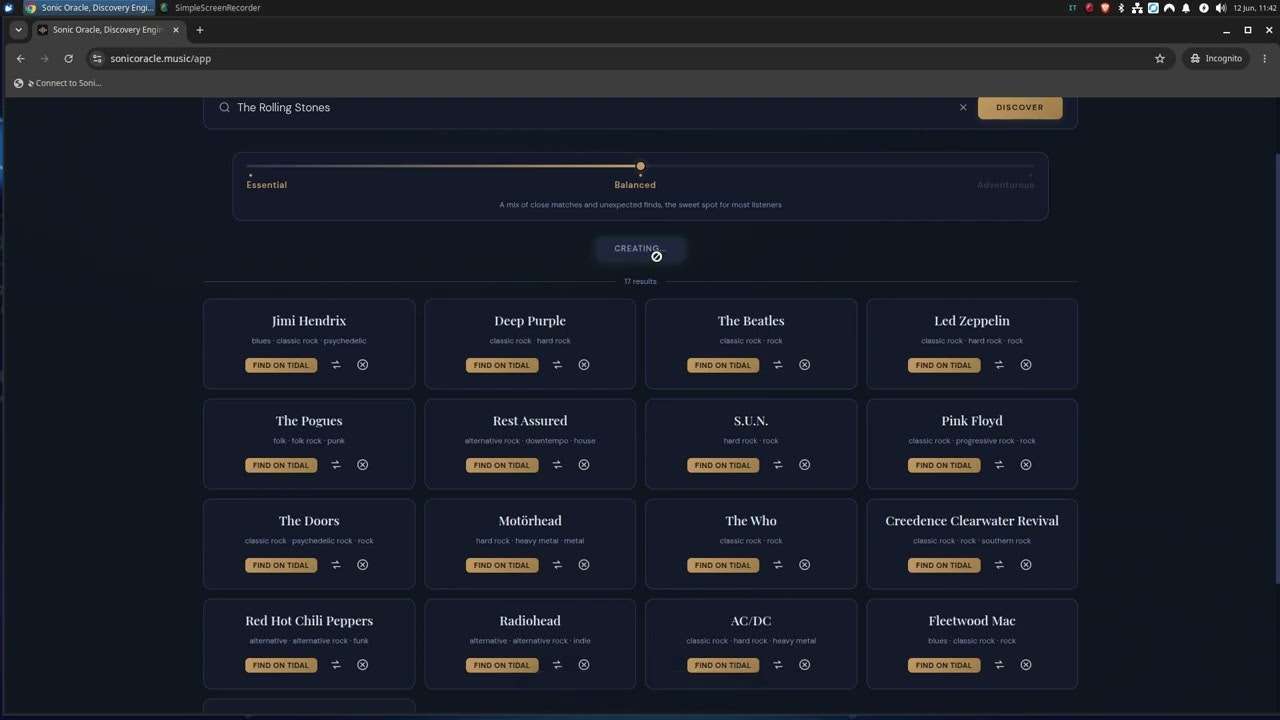Swap The Who suggestion
The image size is (1280, 720).
(x=778, y=565)
